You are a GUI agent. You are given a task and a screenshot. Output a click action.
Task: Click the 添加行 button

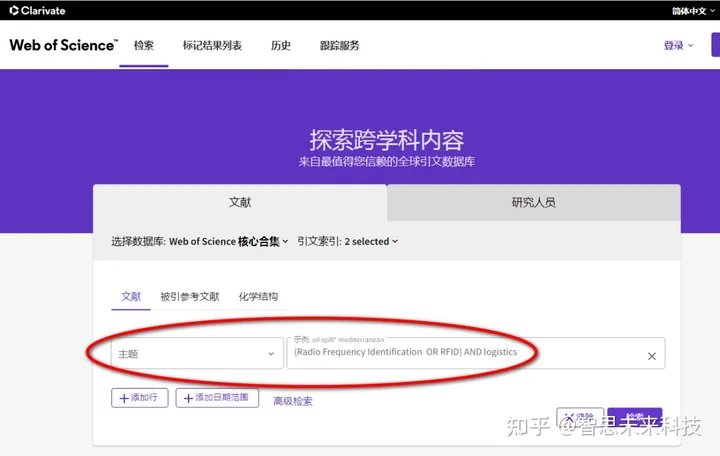pos(140,398)
